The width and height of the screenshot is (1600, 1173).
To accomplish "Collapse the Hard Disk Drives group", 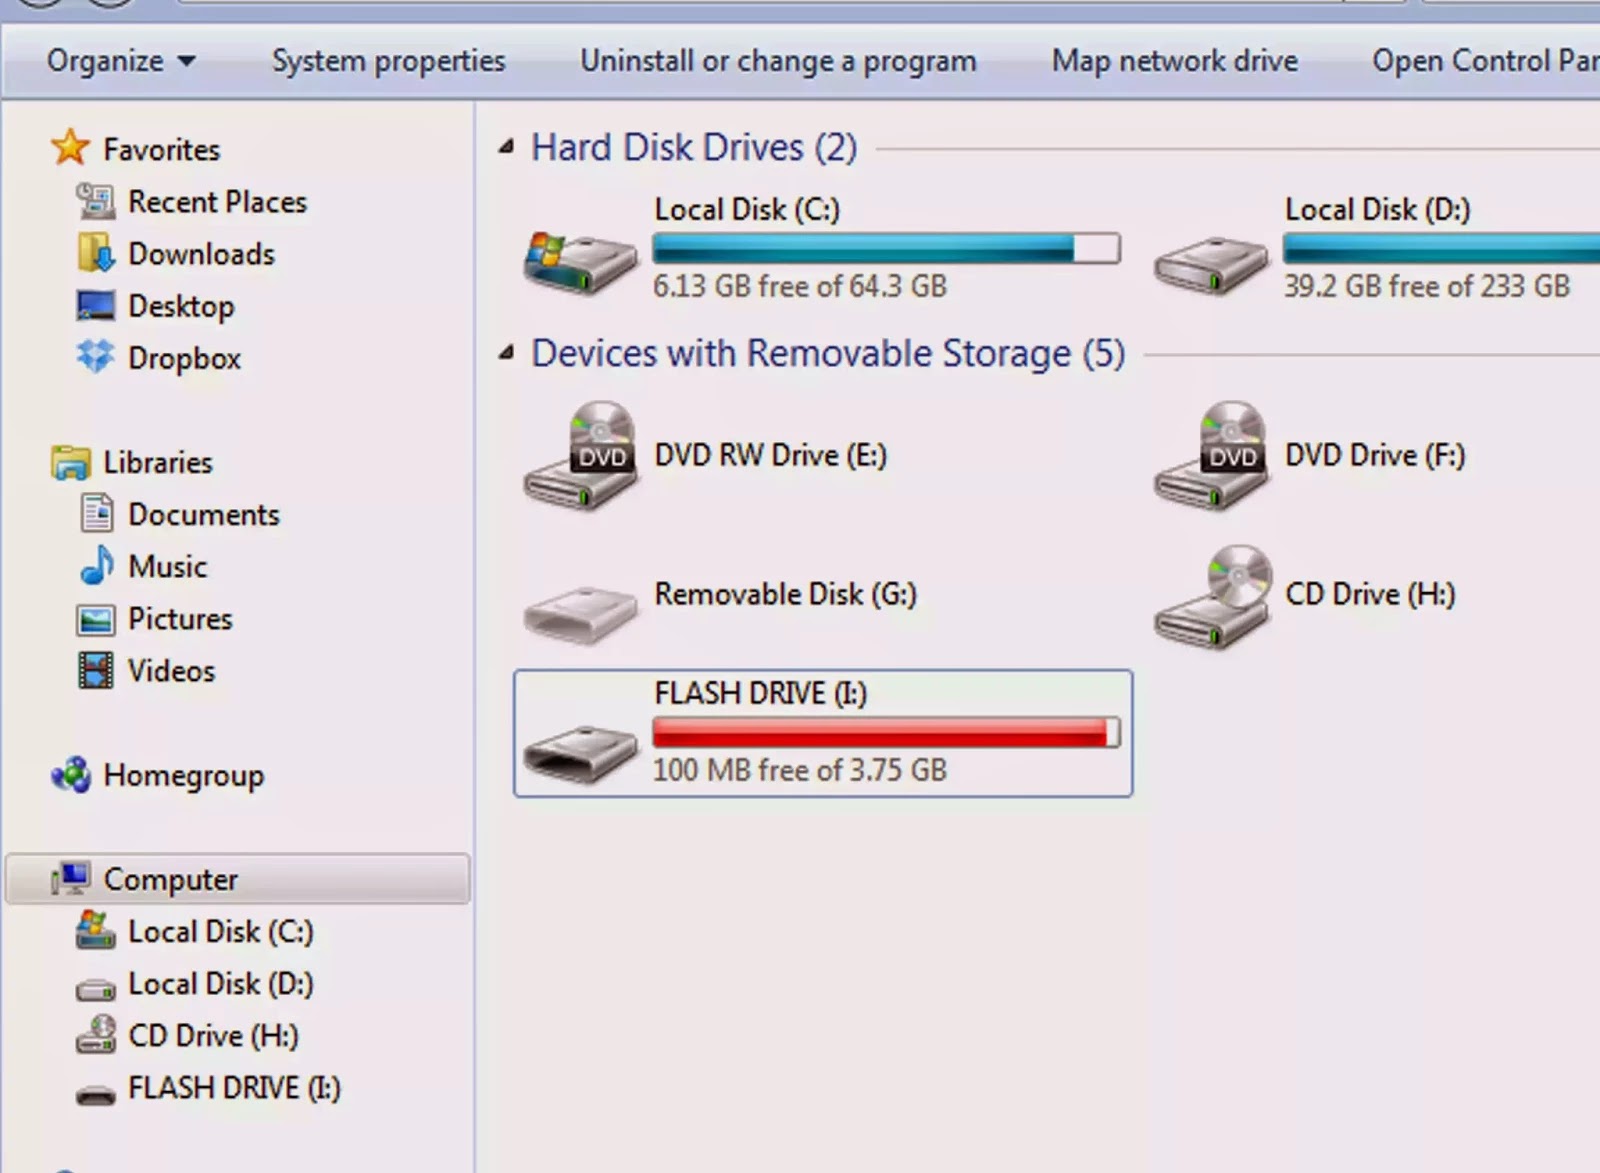I will 507,148.
